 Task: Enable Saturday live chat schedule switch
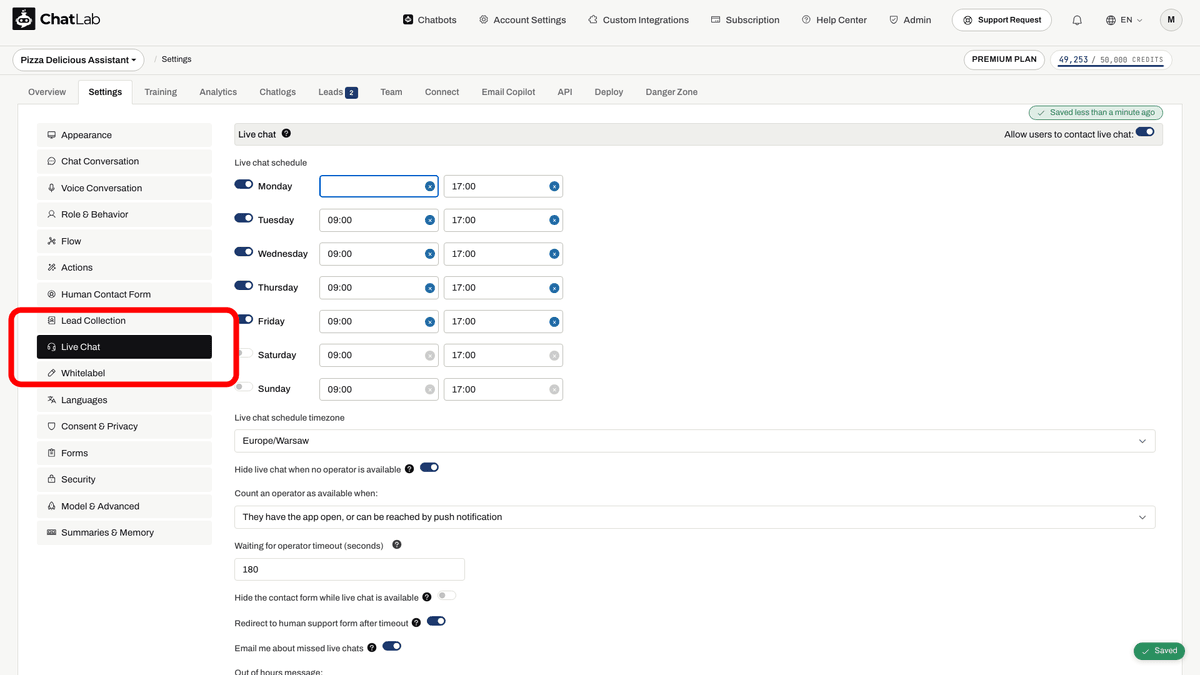coord(244,353)
